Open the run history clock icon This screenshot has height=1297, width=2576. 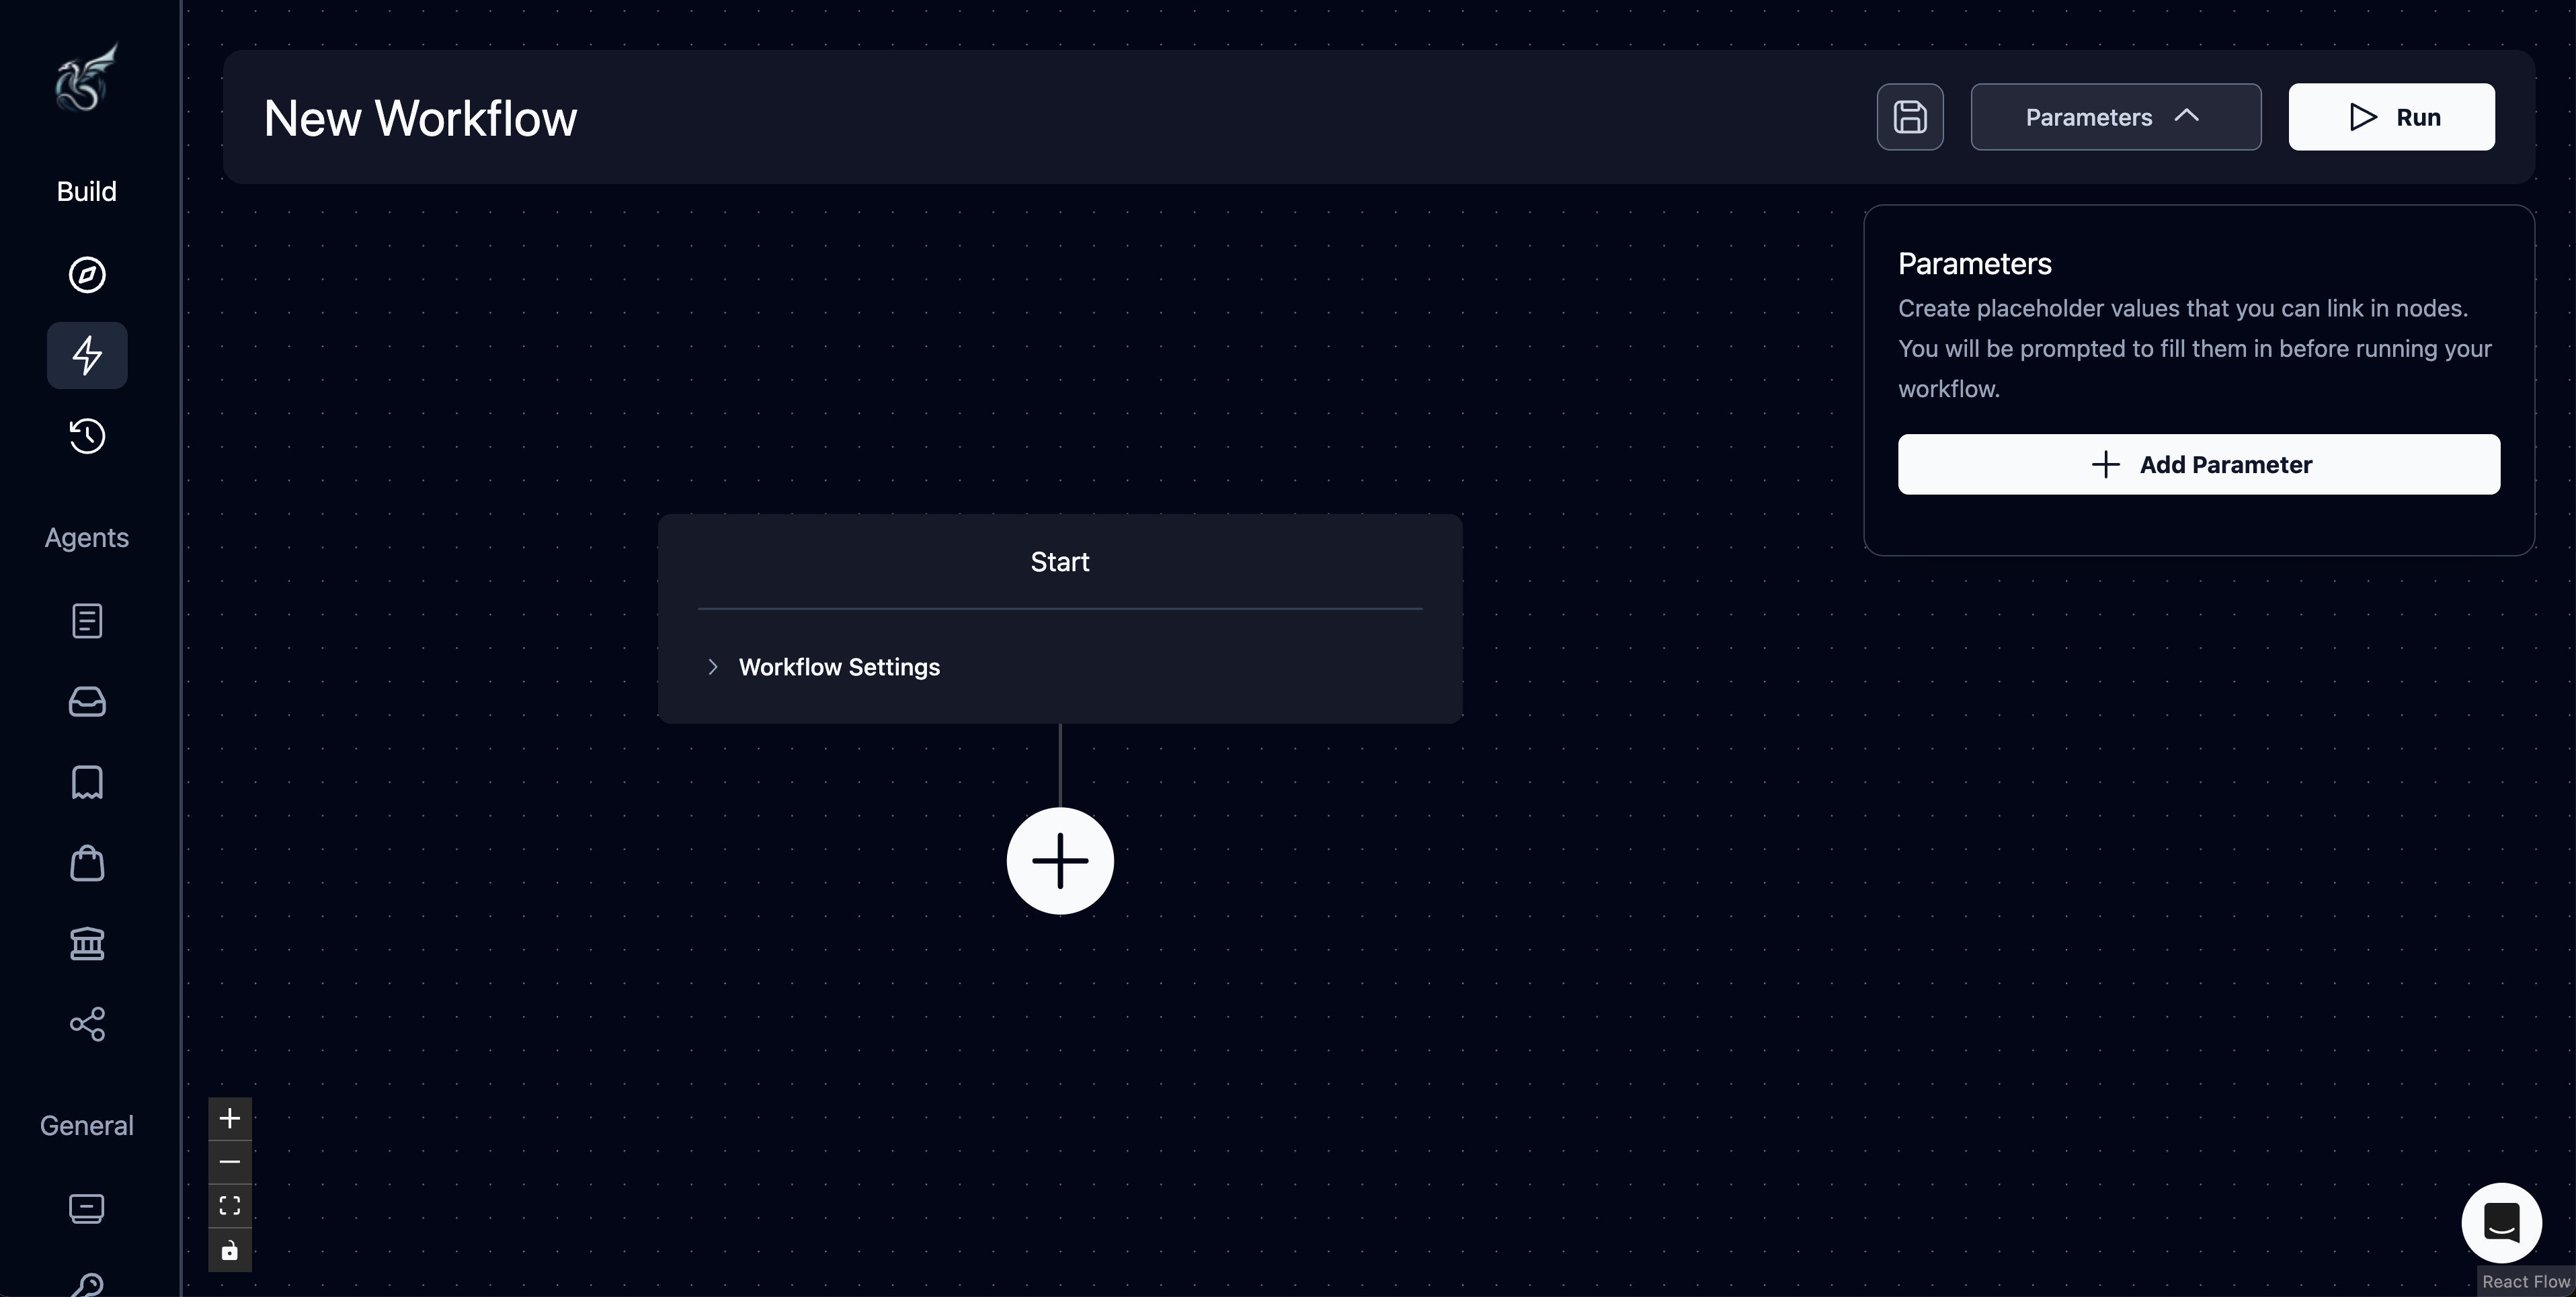pyautogui.click(x=86, y=436)
